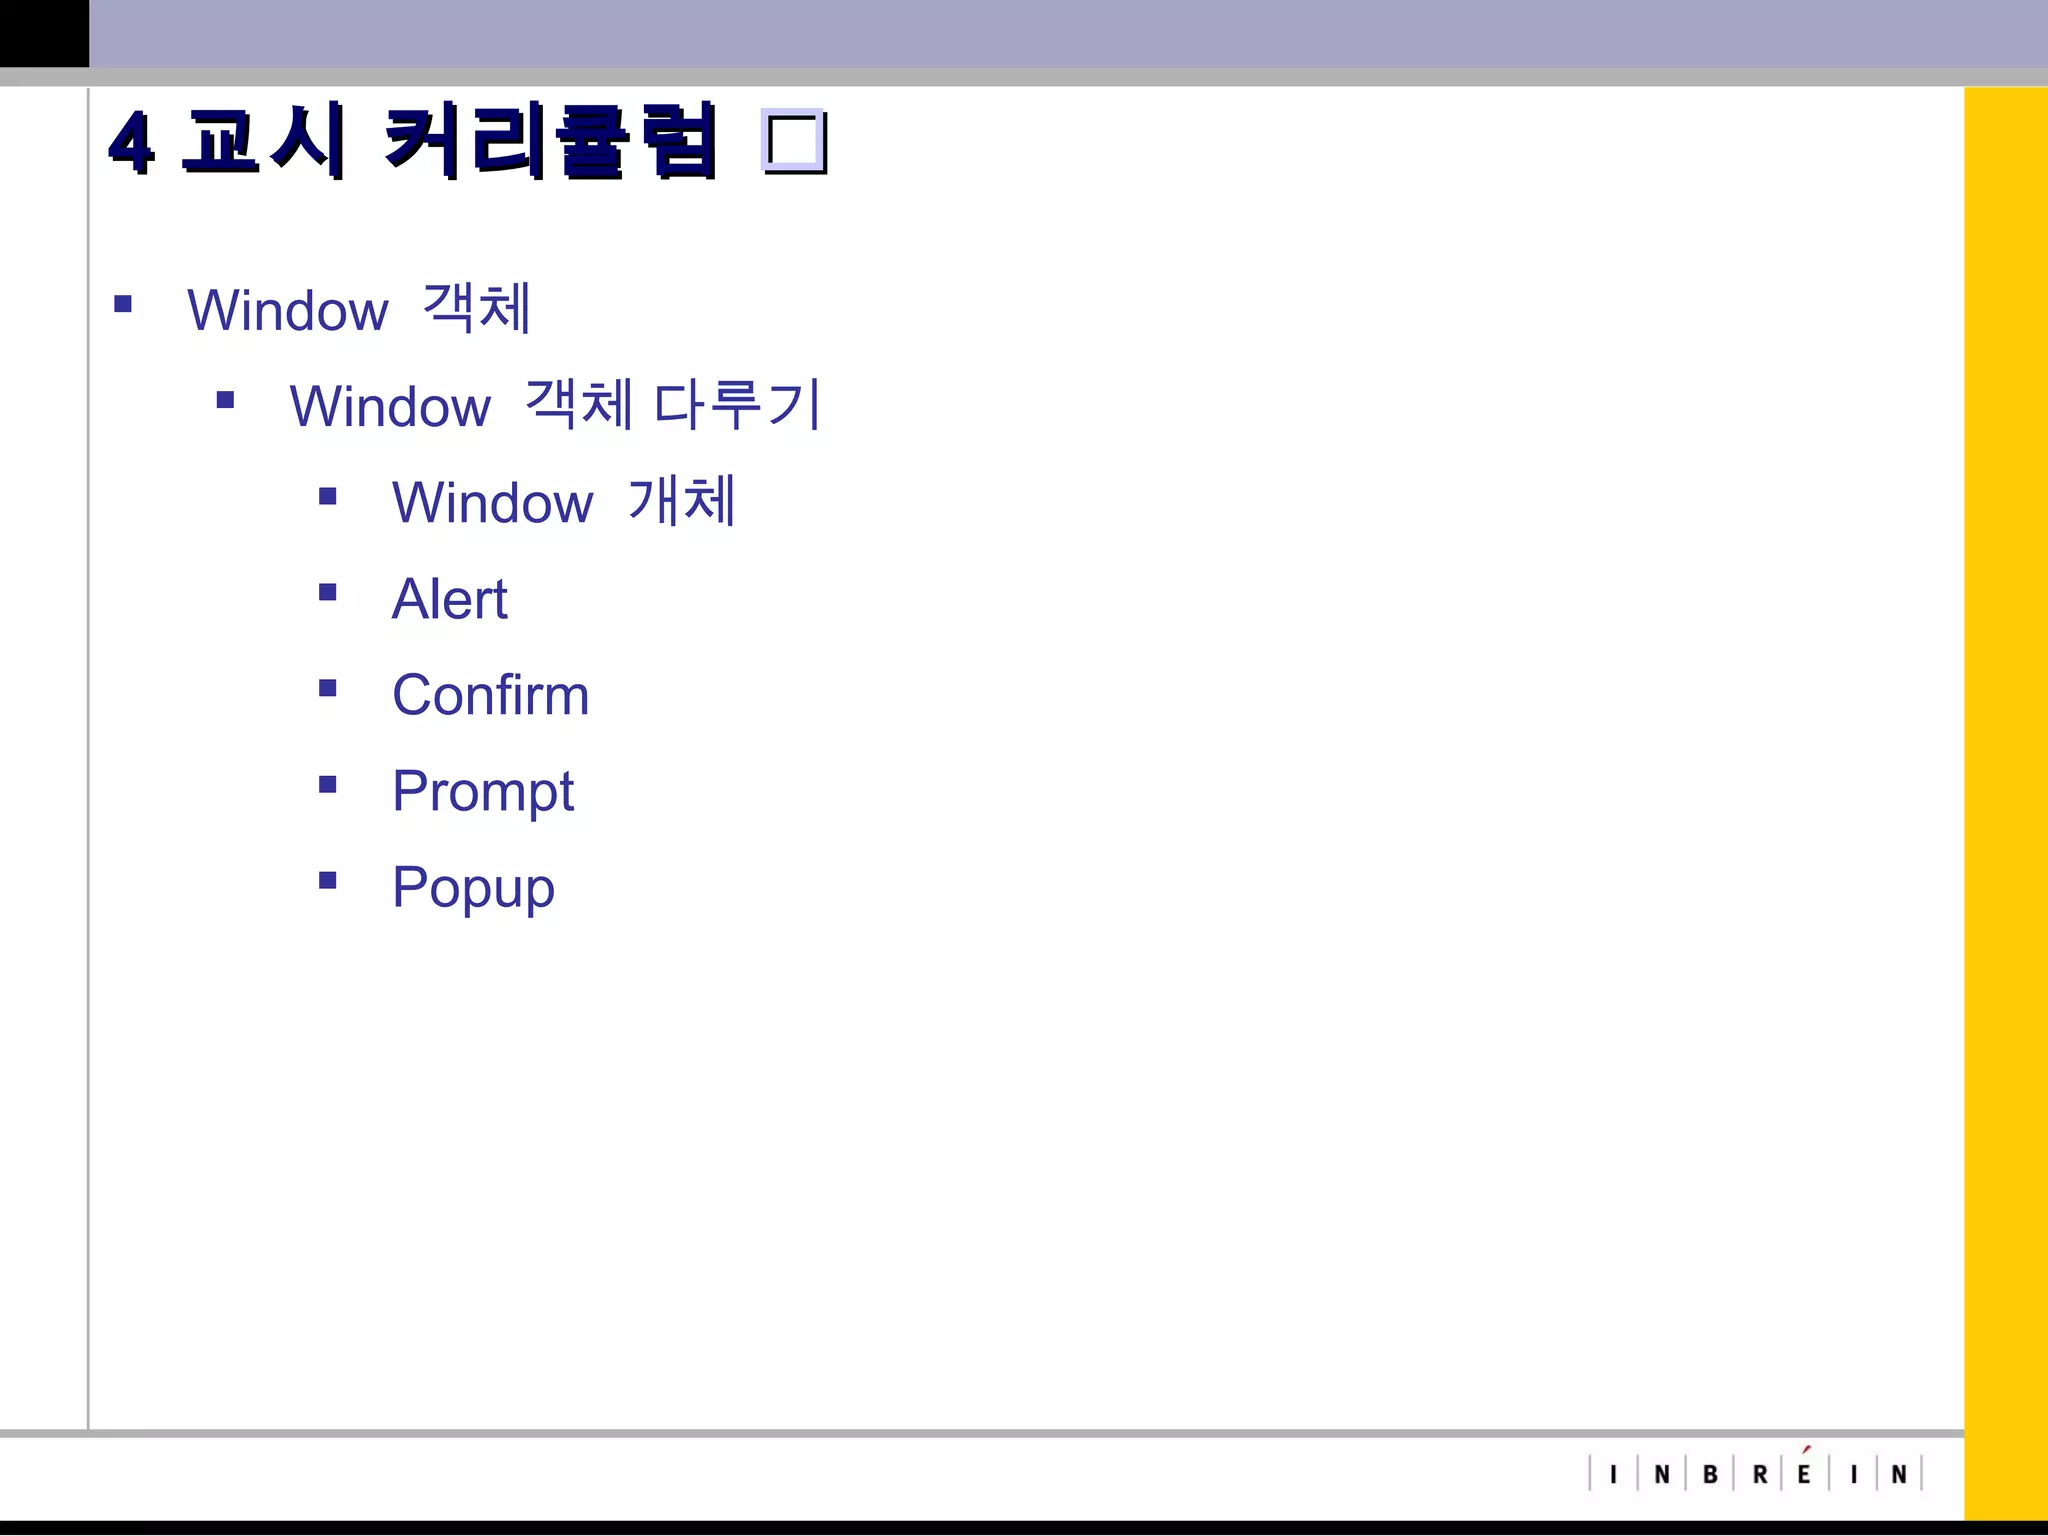
Task: Select the 'Window 개체' list item
Action: click(x=564, y=500)
